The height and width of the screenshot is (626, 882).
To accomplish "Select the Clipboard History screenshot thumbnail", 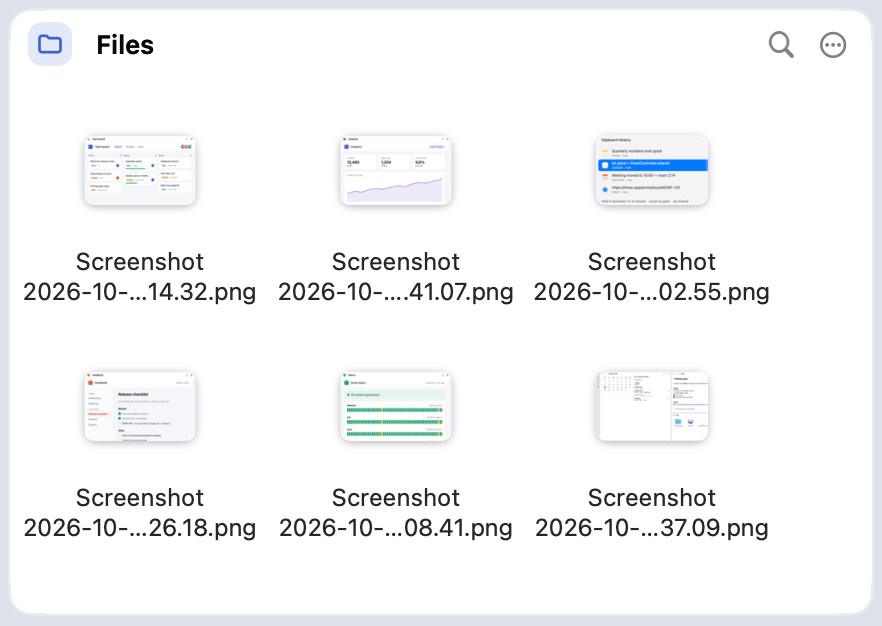I will click(652, 170).
